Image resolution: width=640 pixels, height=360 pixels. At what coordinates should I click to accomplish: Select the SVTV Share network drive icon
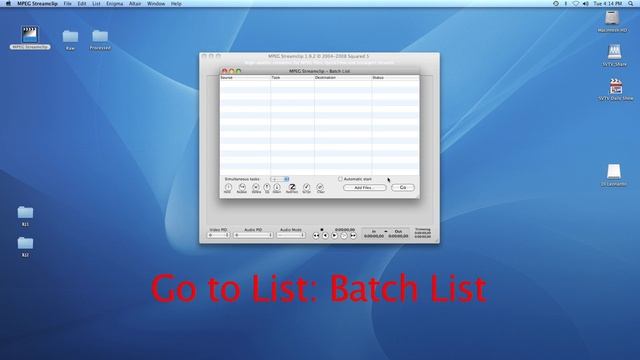pyautogui.click(x=615, y=56)
